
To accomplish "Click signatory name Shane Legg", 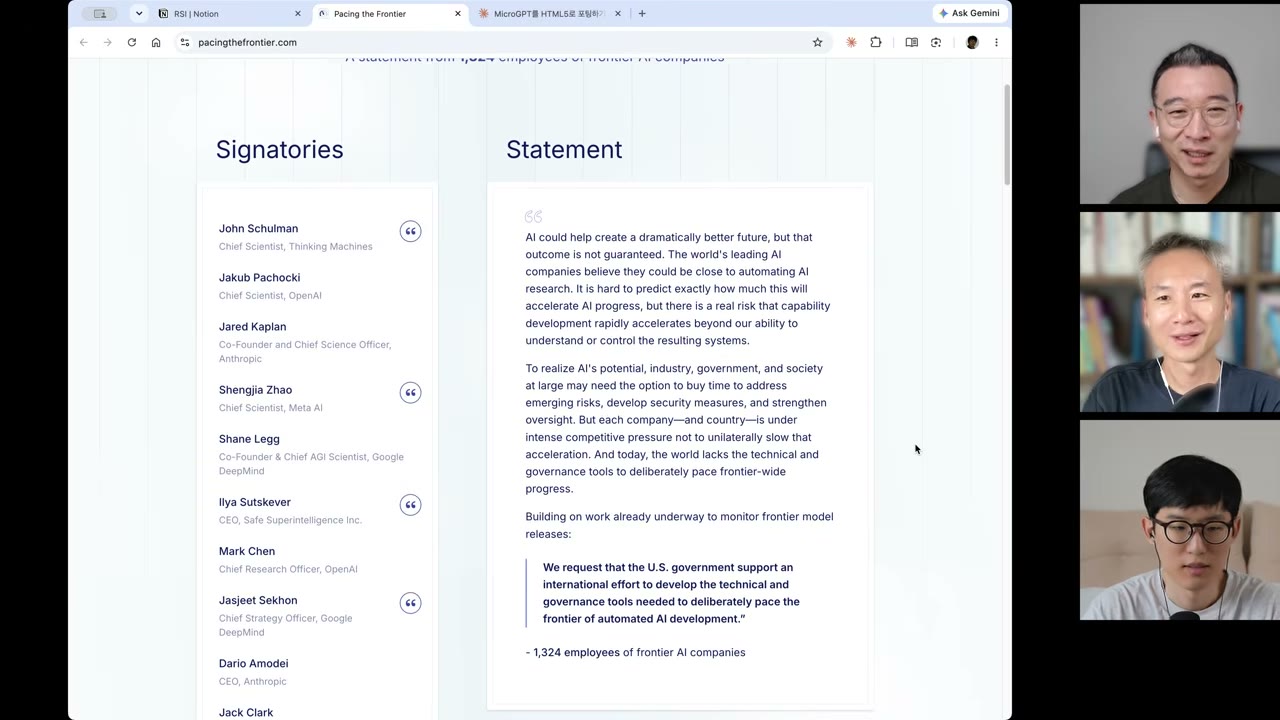I will (249, 438).
